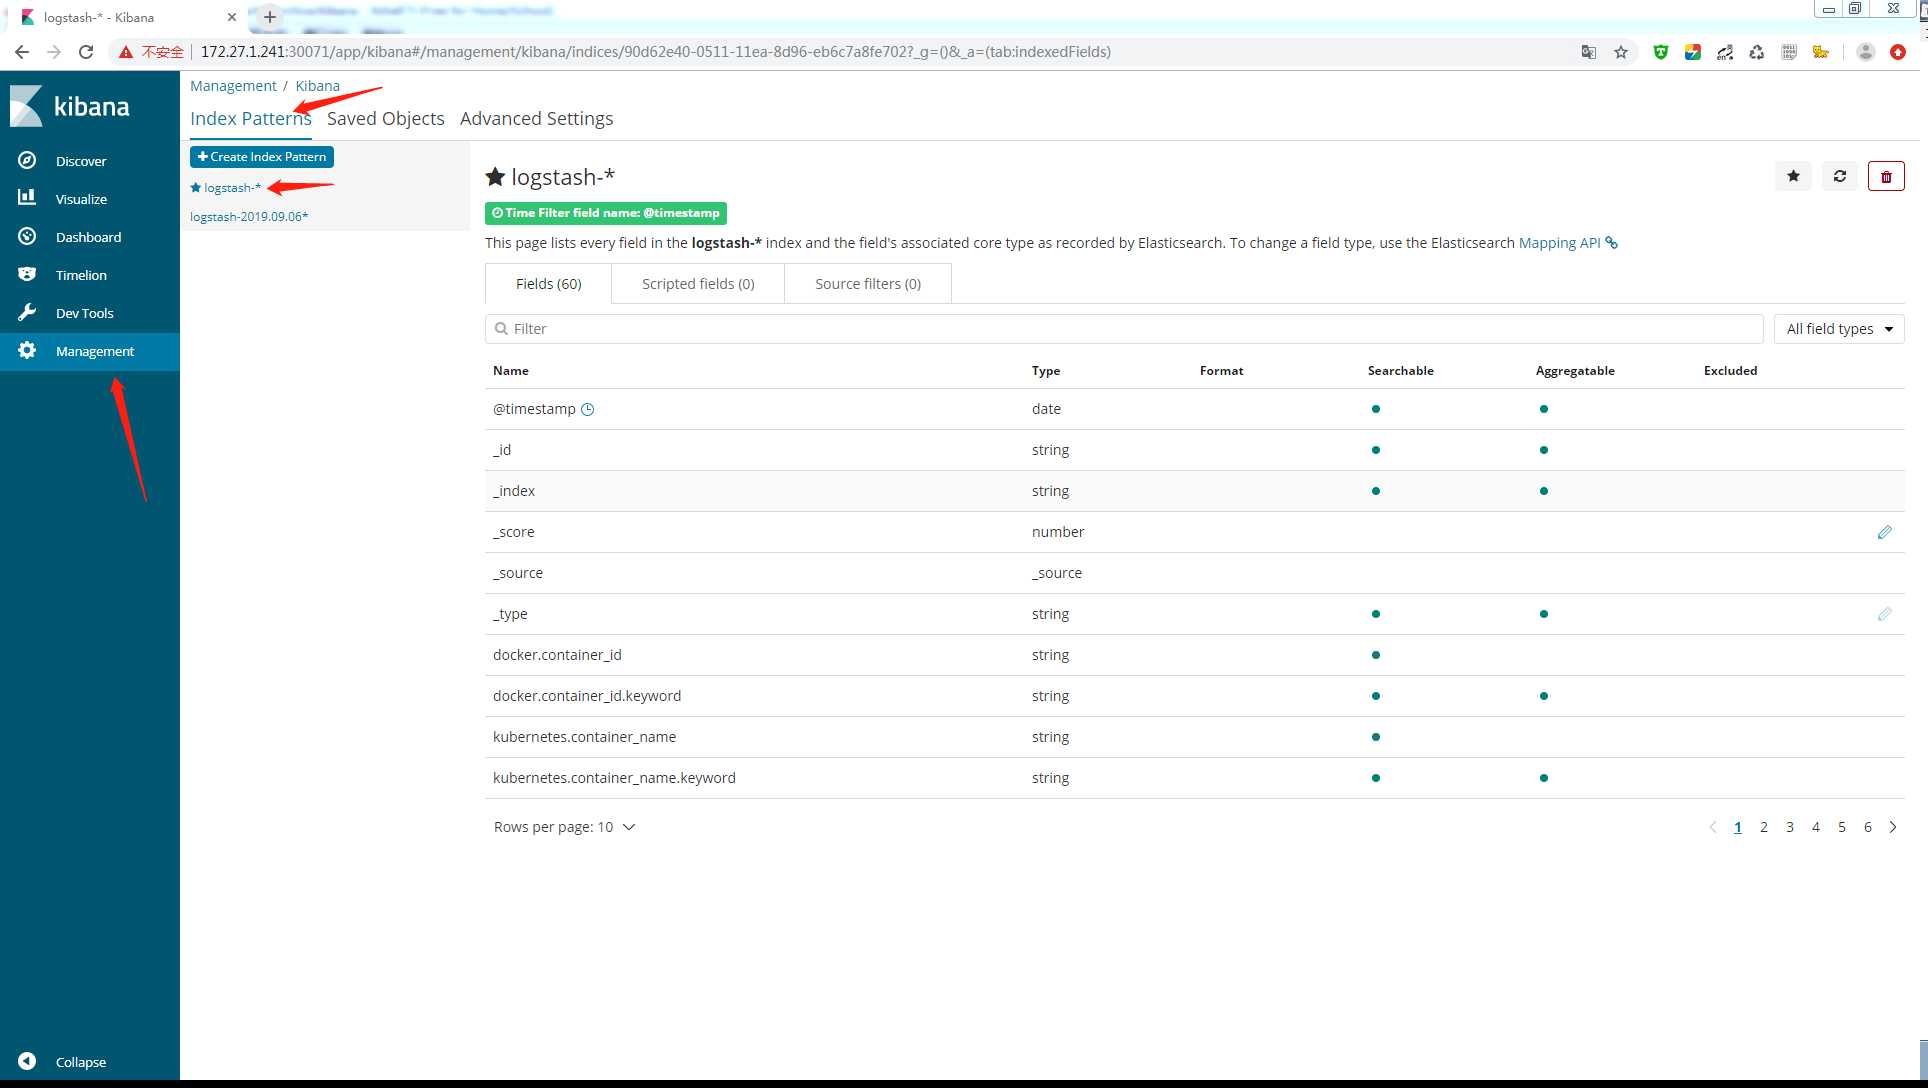Image resolution: width=1928 pixels, height=1088 pixels.
Task: Go to page 4 of fields
Action: point(1816,827)
